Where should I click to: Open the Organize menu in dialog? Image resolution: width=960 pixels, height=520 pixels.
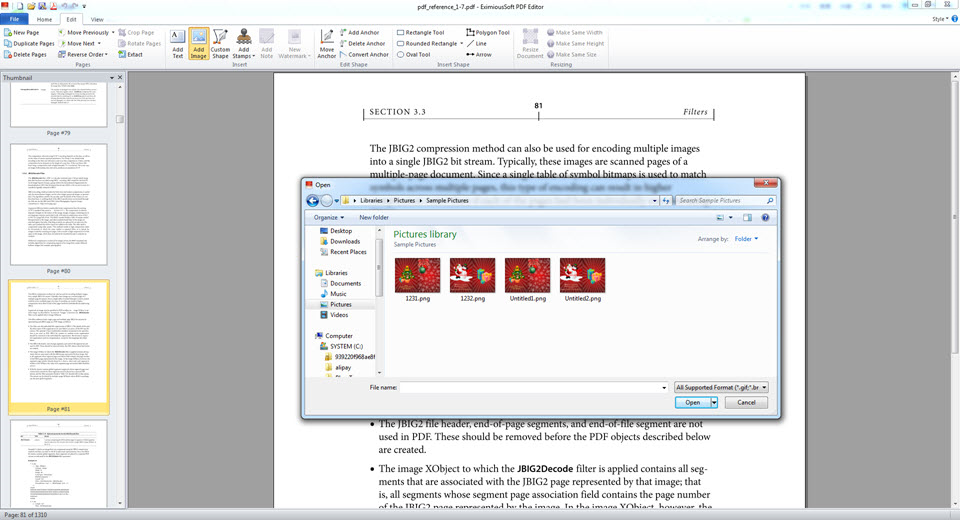coord(329,217)
